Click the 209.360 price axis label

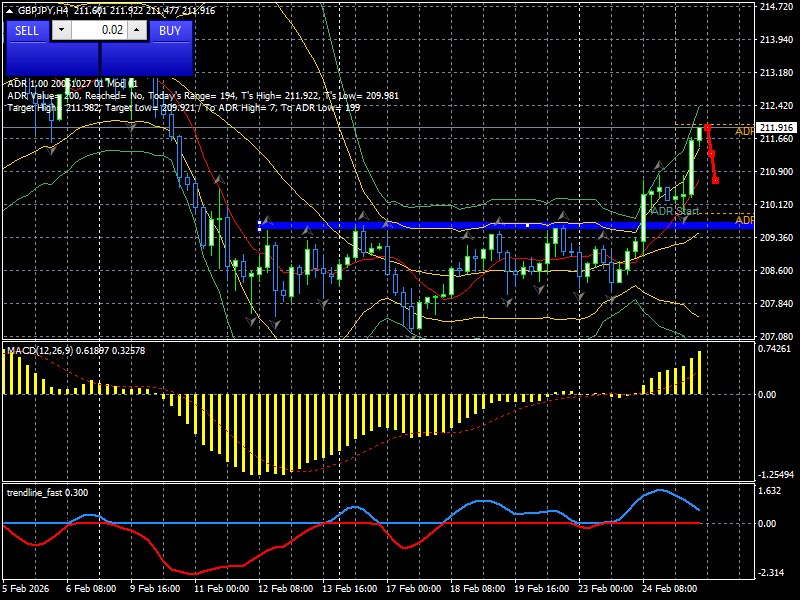(x=776, y=238)
